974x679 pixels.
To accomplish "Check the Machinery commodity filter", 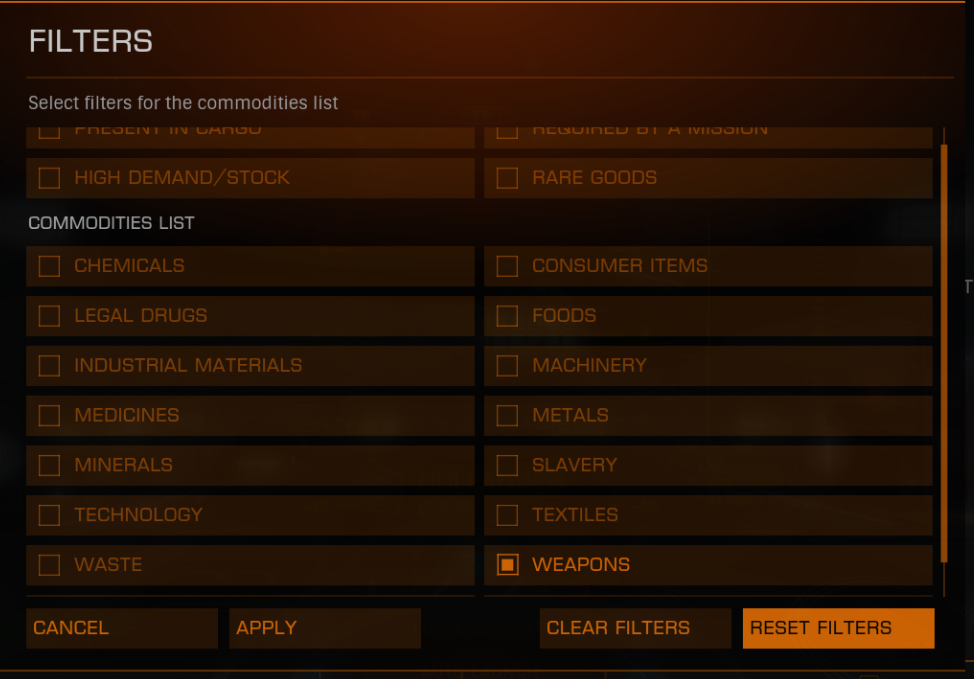I will (507, 365).
